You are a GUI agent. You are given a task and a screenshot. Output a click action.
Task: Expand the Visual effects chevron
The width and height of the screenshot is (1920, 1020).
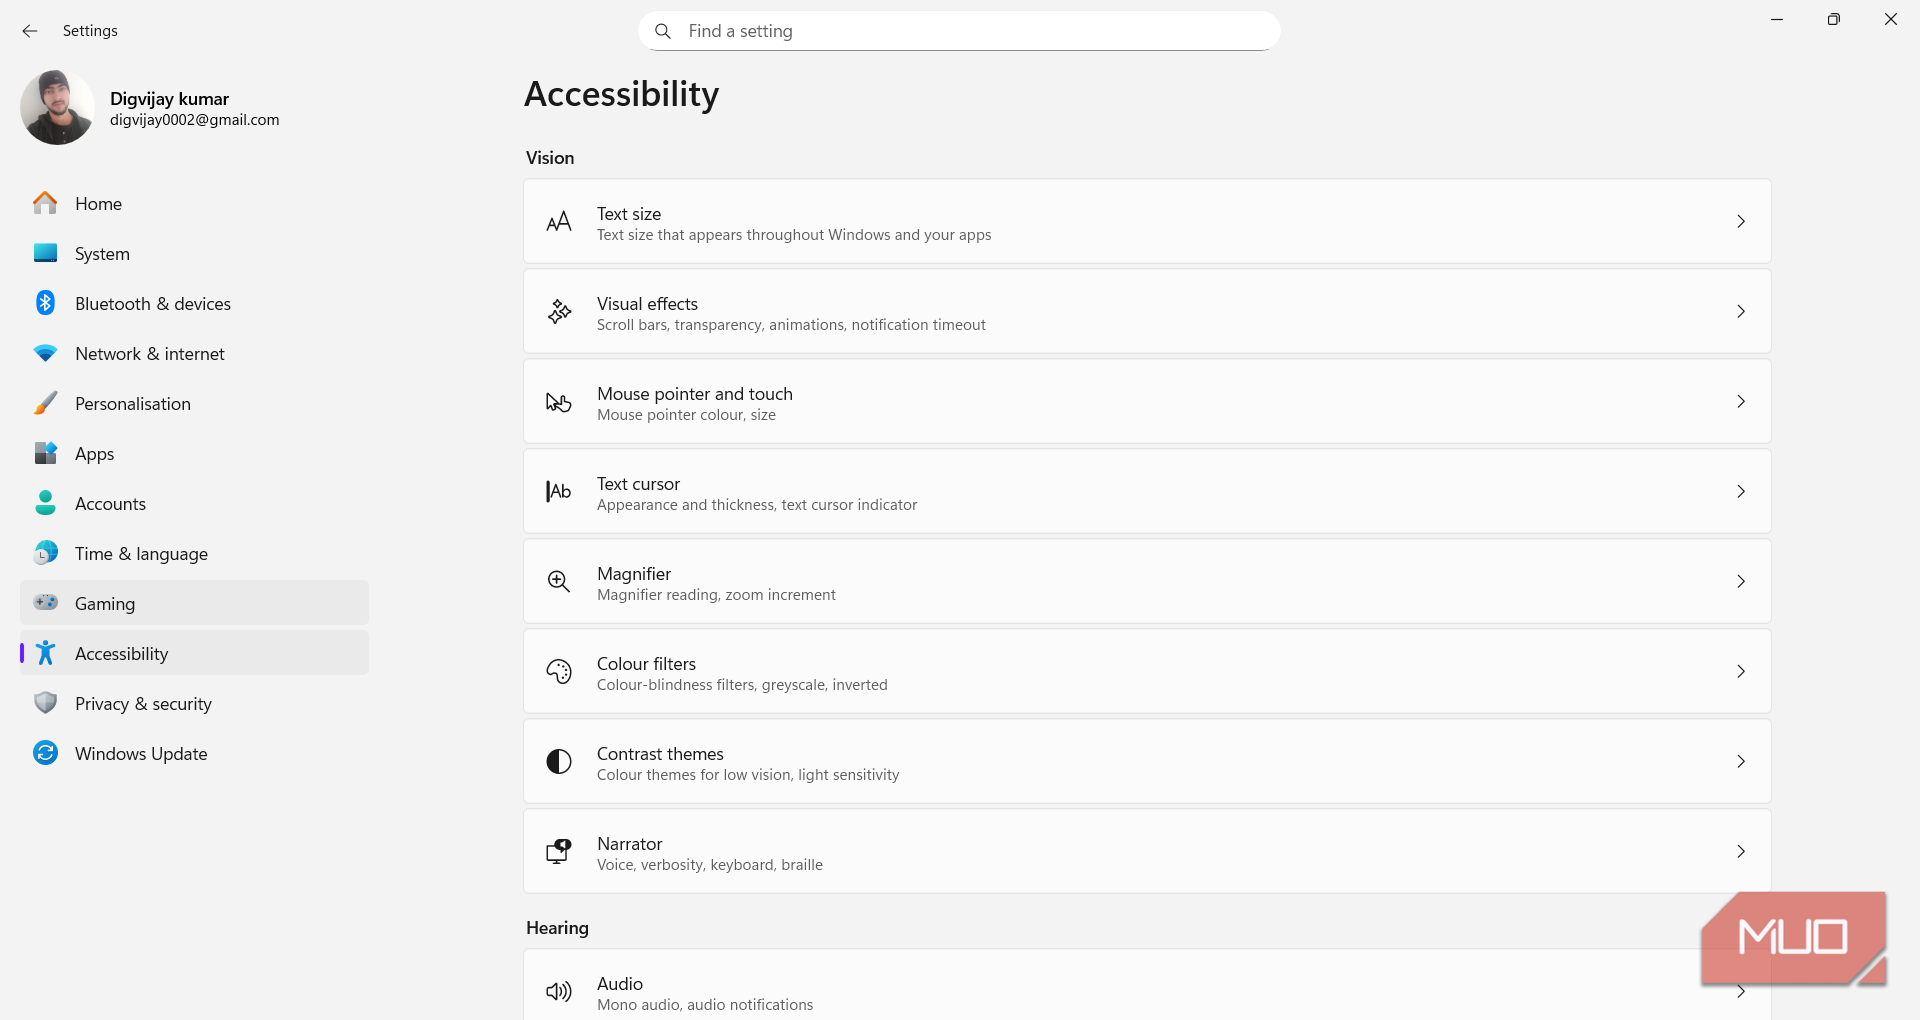tap(1741, 311)
